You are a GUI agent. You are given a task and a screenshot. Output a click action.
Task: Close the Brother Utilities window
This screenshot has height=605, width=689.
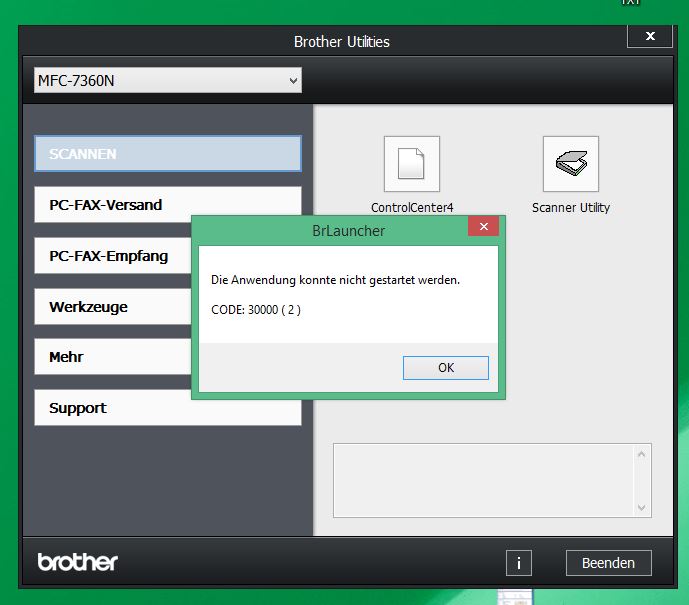tap(650, 36)
